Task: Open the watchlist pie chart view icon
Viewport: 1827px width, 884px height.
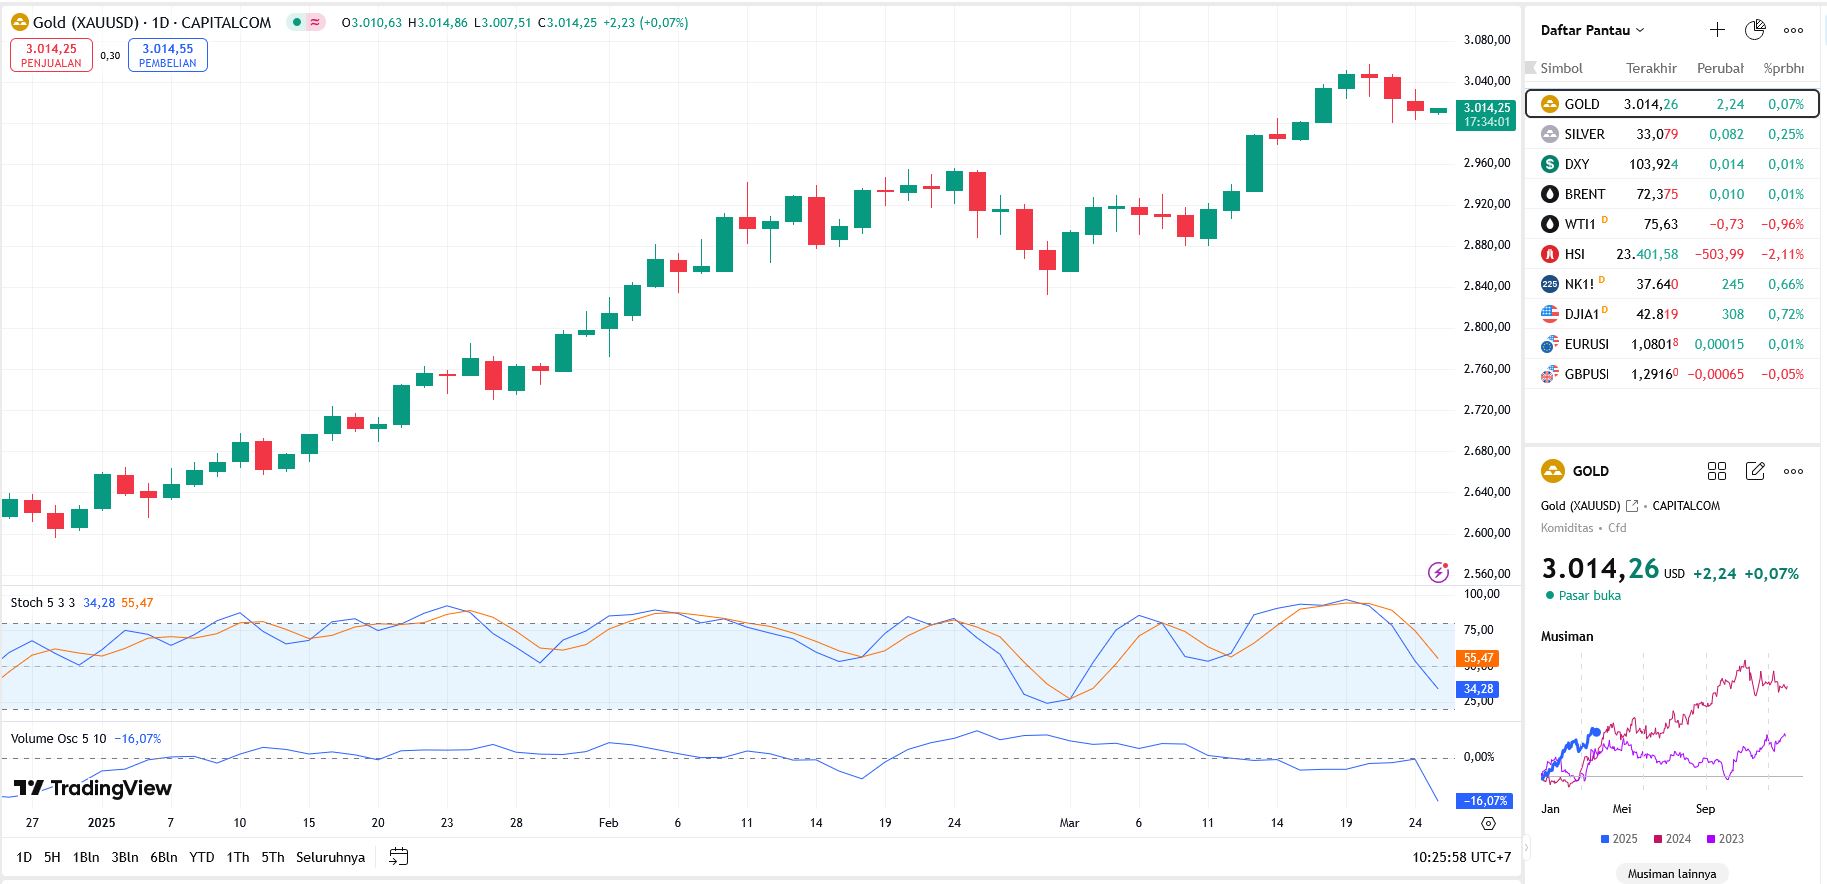Action: [x=1755, y=30]
